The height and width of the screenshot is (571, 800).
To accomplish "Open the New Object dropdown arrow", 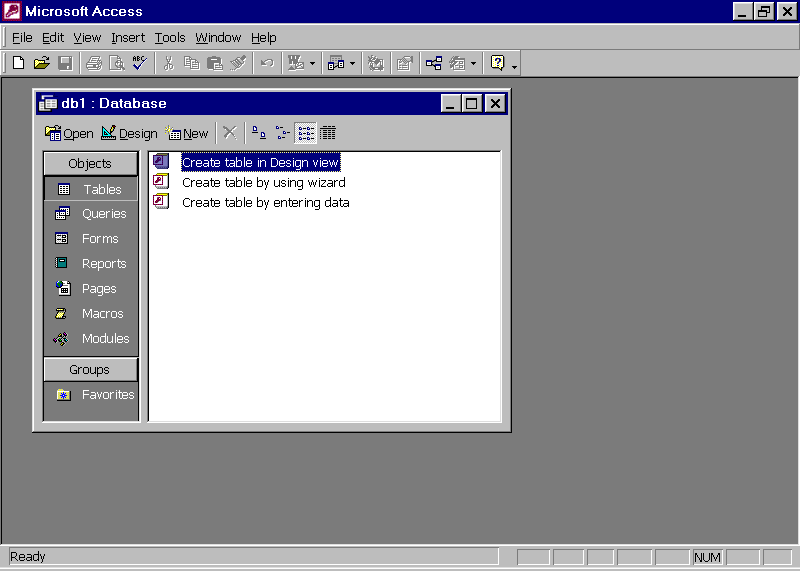I will point(473,64).
